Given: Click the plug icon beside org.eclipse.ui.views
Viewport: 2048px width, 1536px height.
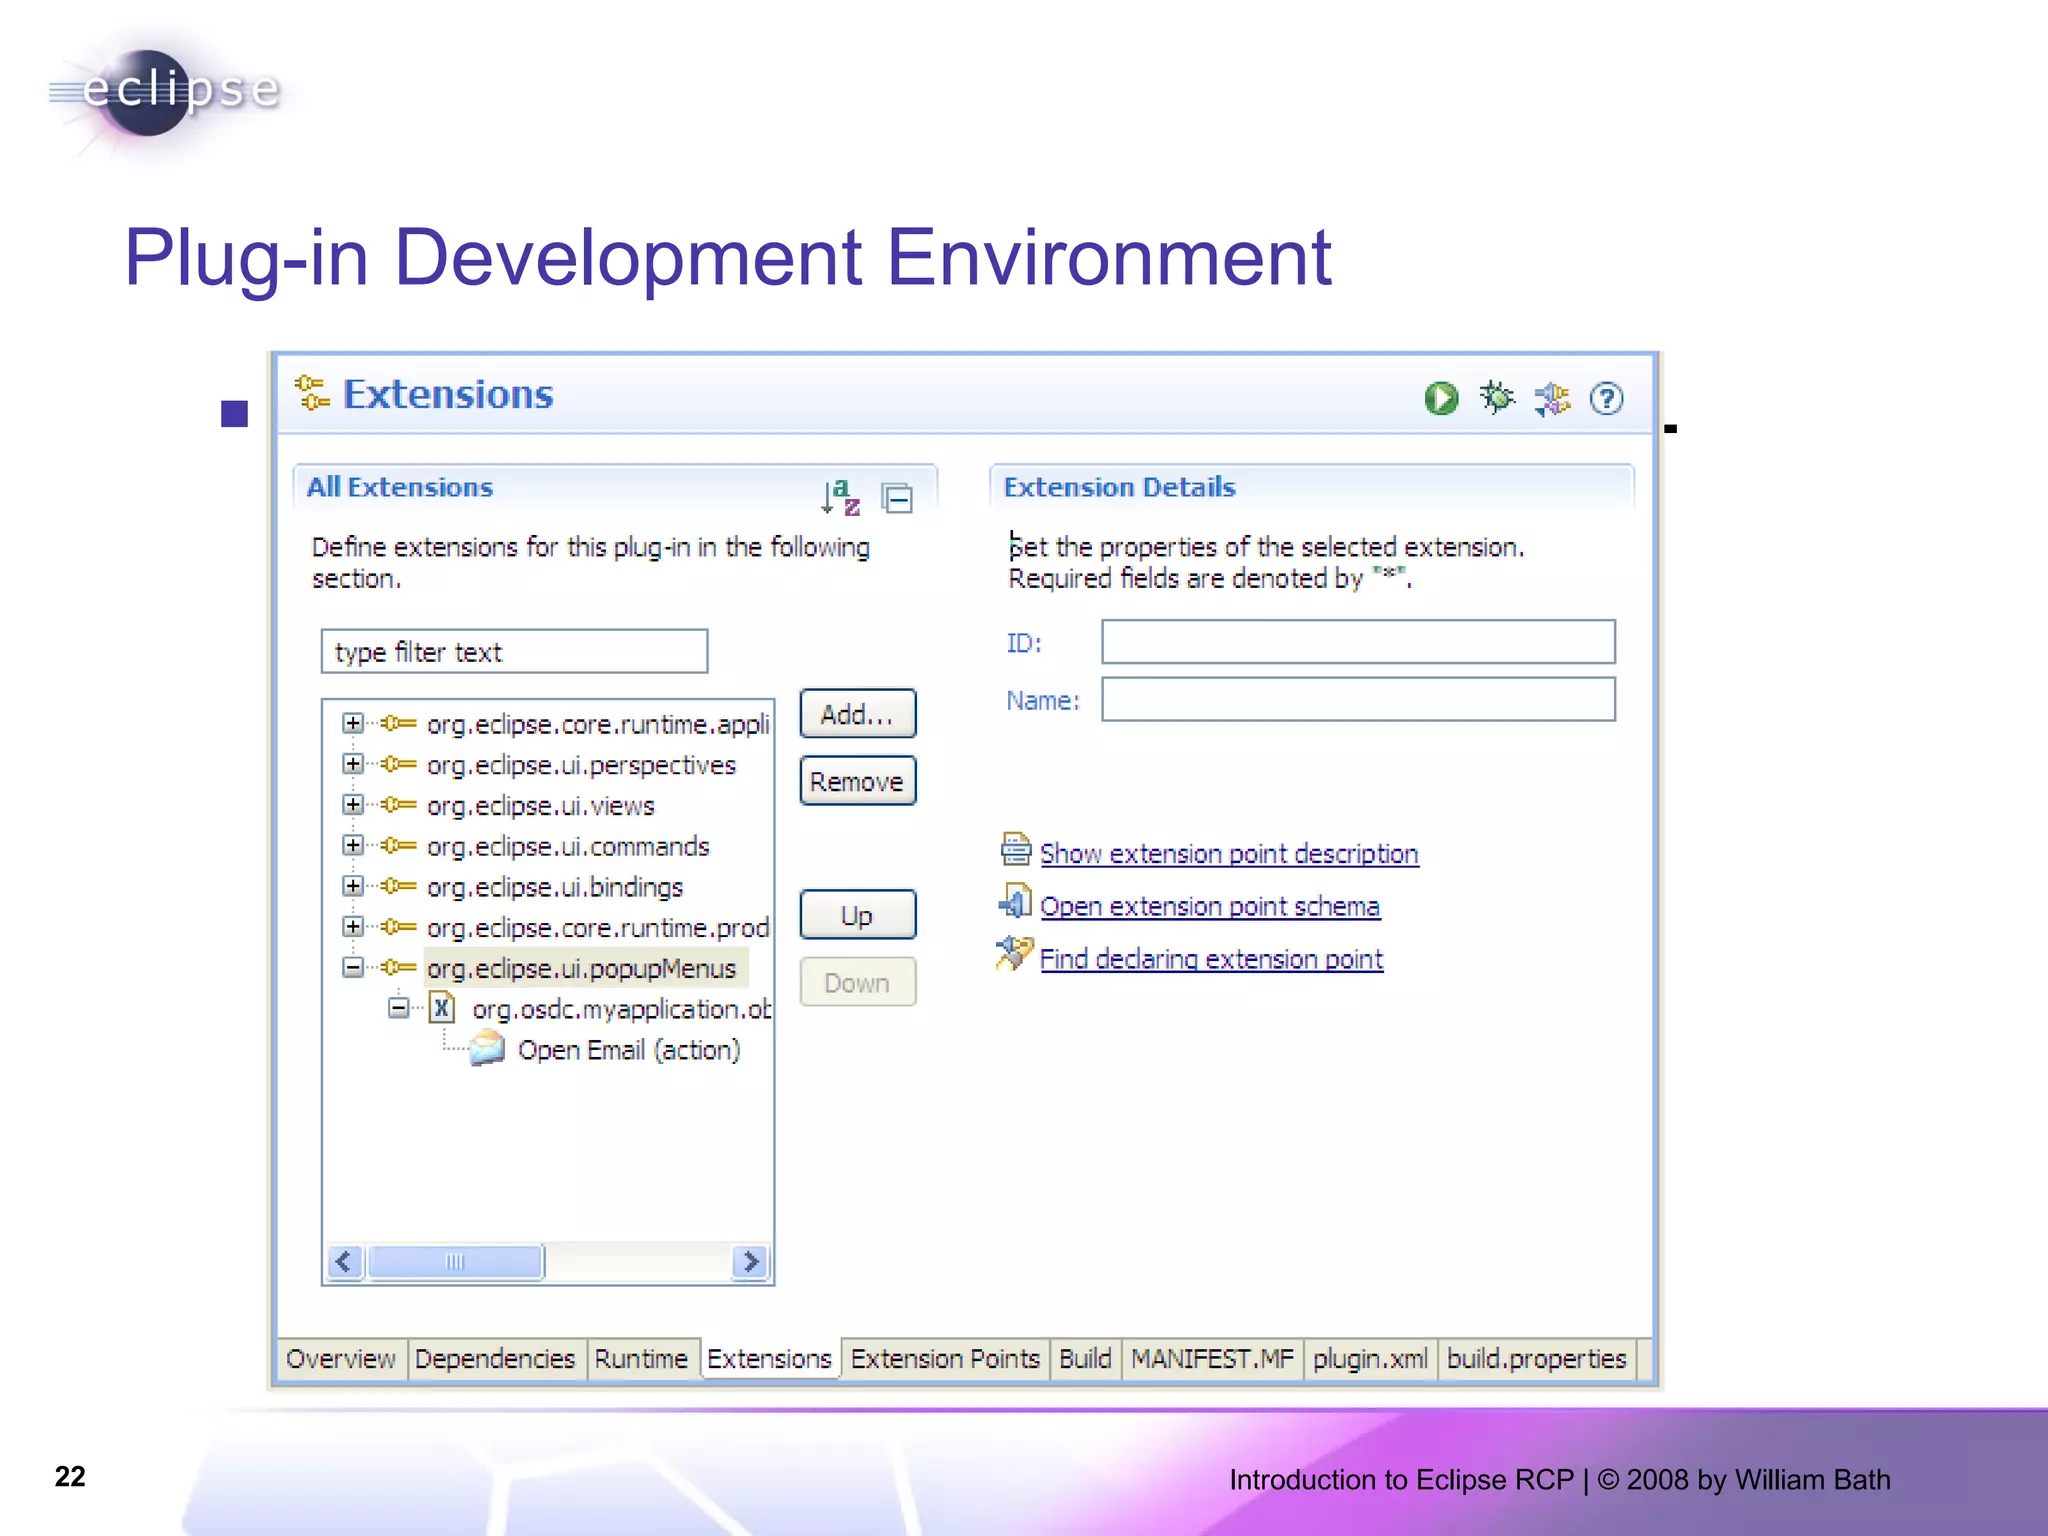Looking at the screenshot, I should (x=399, y=804).
